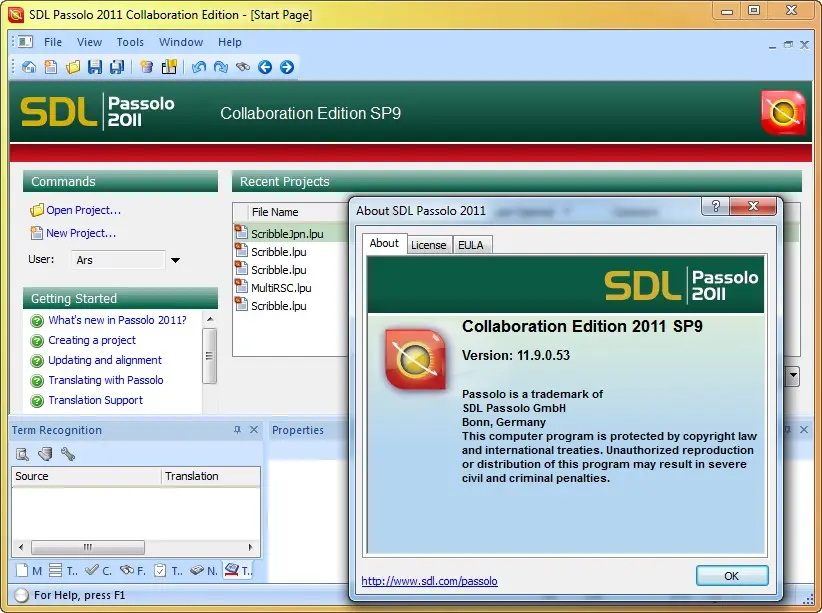822x613 pixels.
Task: Click OK in the About dialog
Action: click(732, 576)
